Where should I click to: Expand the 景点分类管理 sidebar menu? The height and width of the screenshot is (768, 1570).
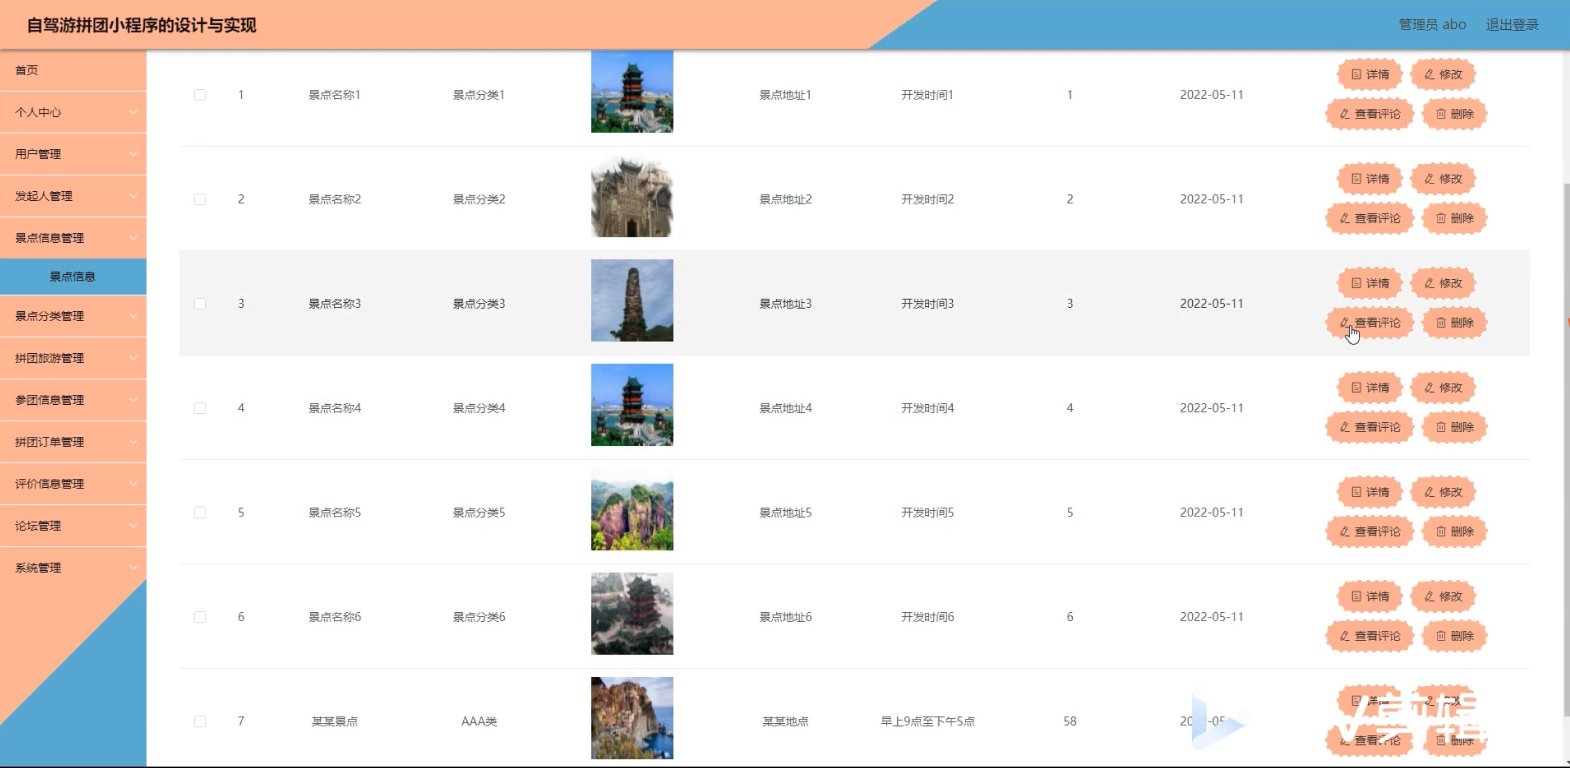click(73, 316)
